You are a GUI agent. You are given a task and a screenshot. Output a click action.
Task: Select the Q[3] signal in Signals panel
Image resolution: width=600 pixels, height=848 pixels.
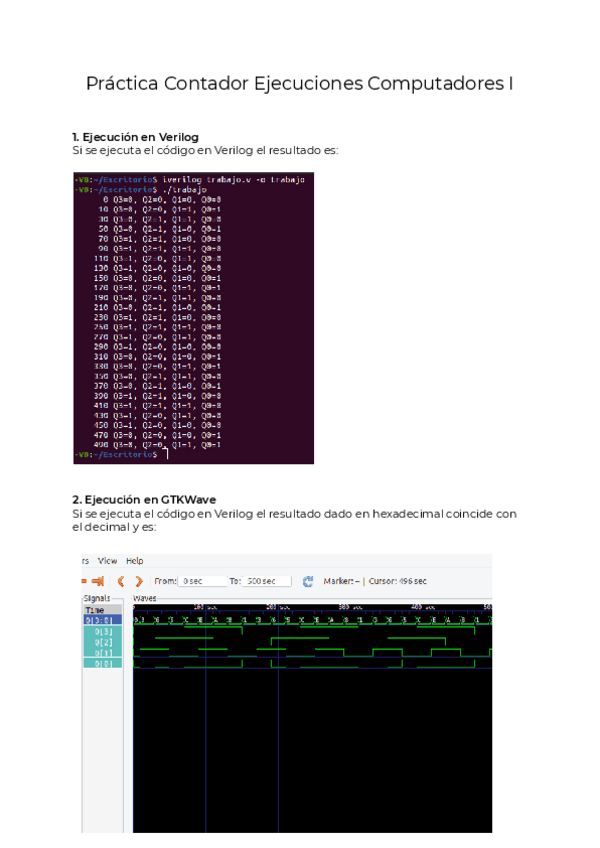tap(103, 631)
